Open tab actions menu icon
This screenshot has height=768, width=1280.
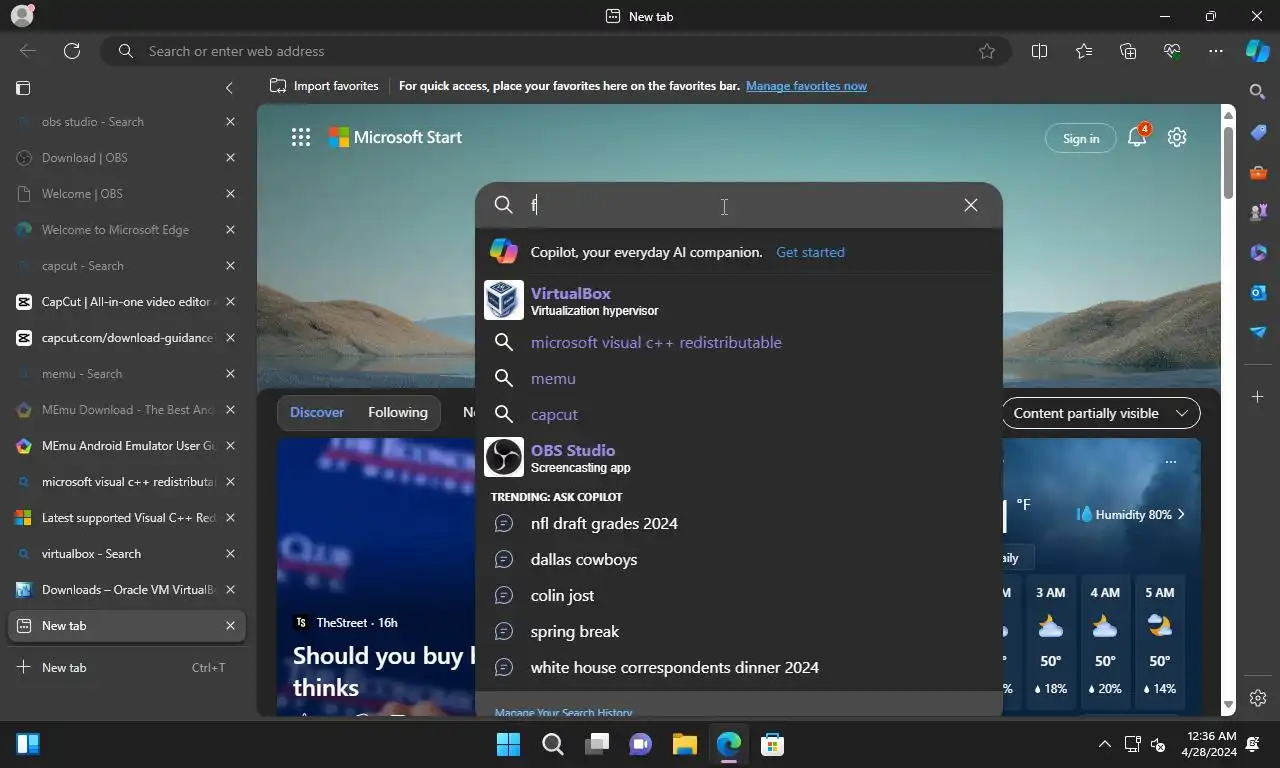pos(23,88)
